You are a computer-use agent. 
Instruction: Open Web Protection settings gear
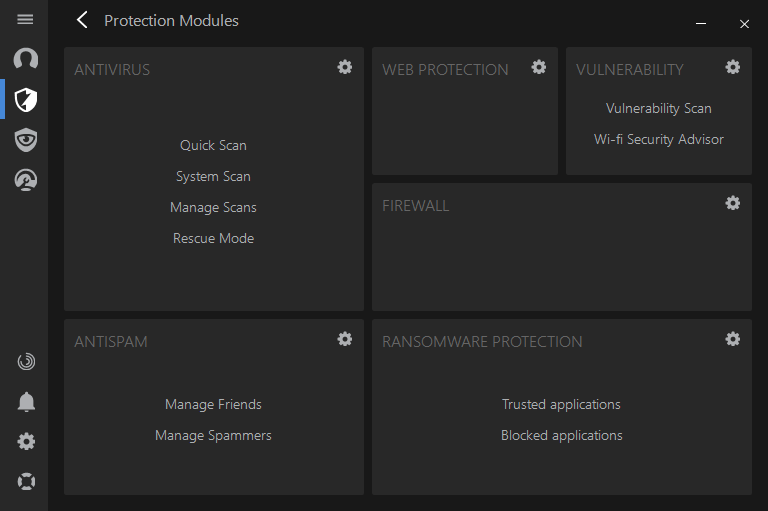539,67
